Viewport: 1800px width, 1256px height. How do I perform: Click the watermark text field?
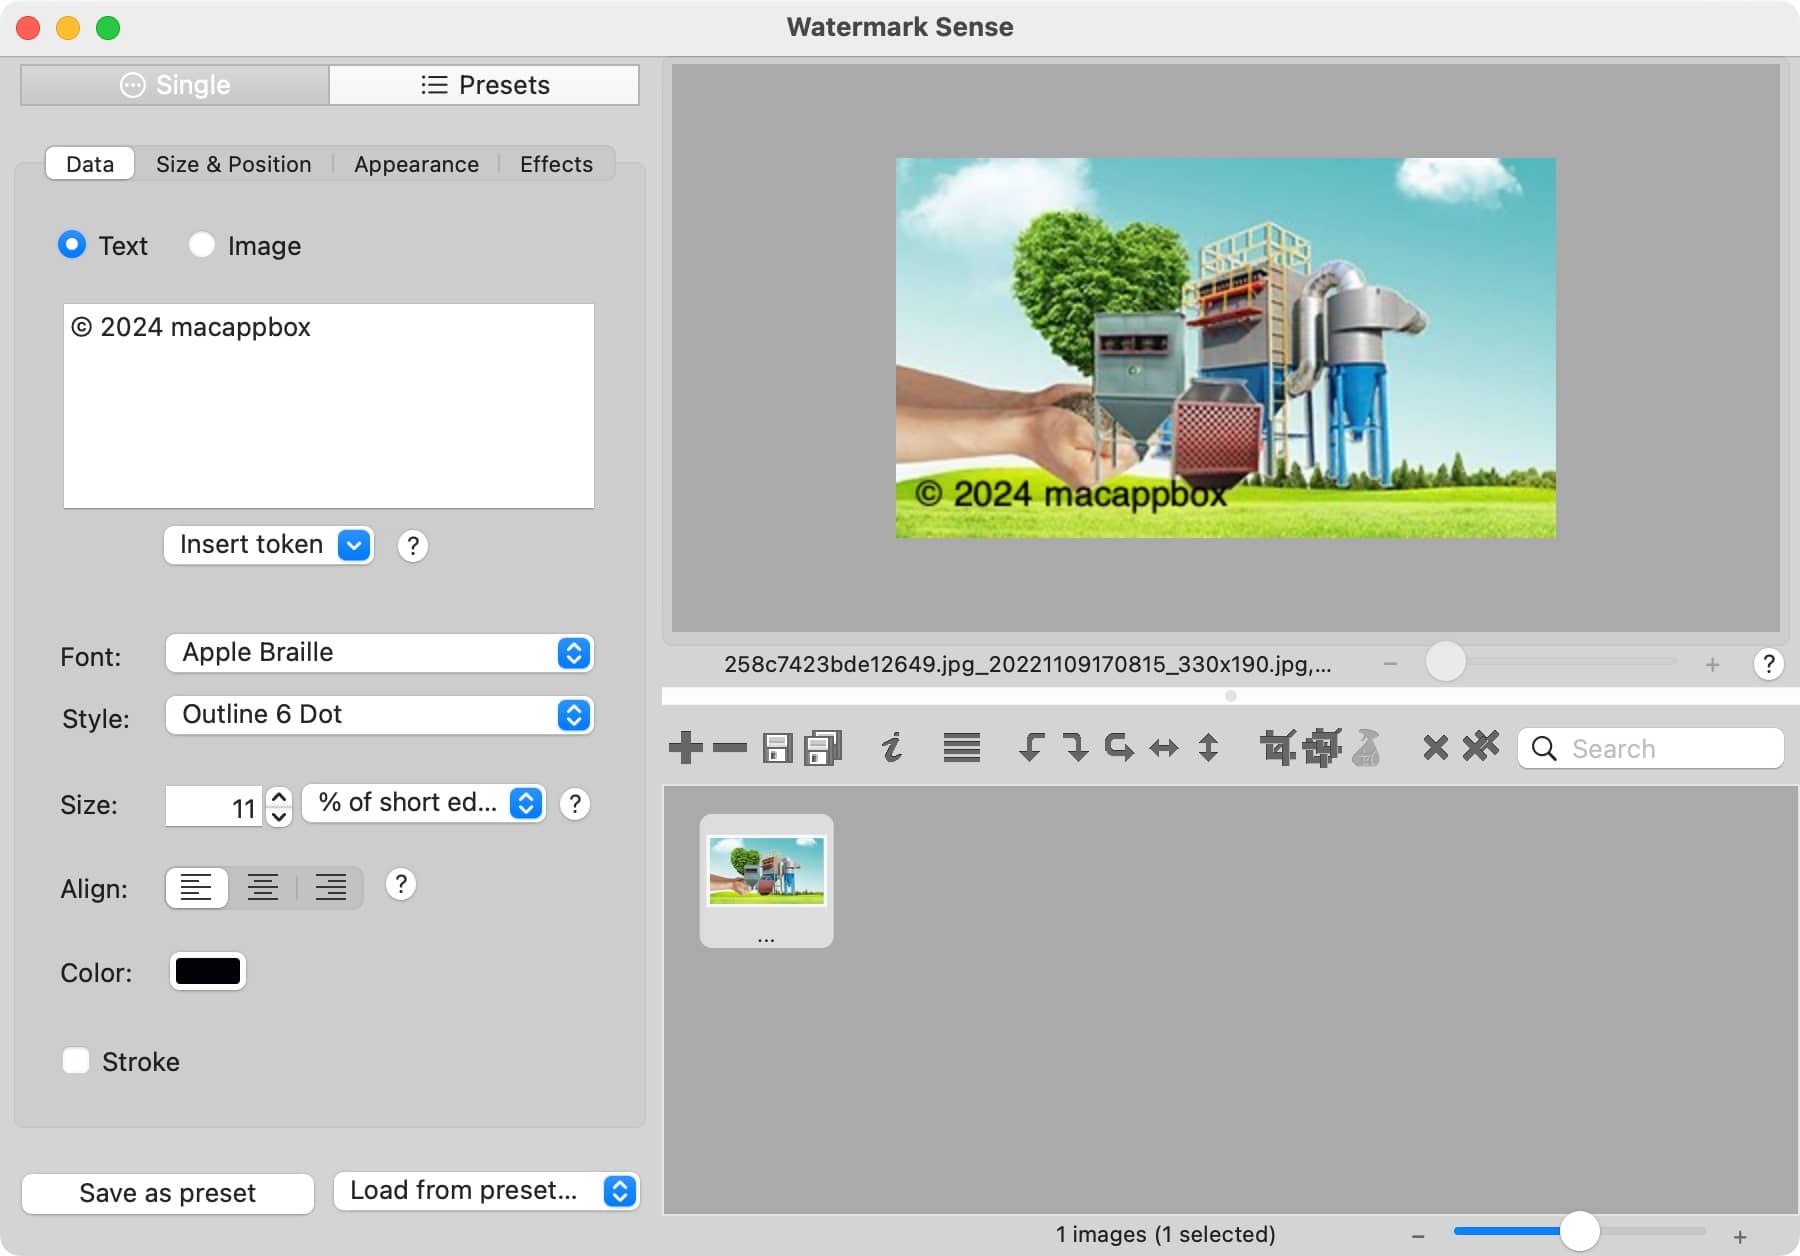(x=329, y=406)
